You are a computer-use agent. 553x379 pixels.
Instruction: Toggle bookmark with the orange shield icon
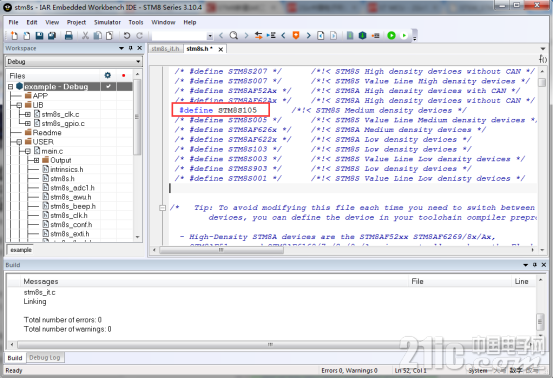[x=296, y=36]
